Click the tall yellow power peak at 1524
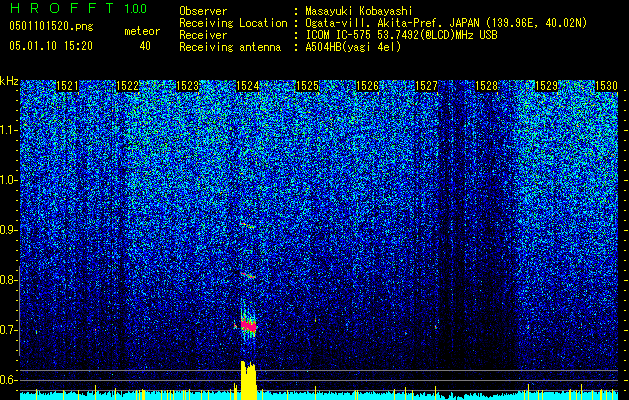629x400 pixels. tap(248, 380)
